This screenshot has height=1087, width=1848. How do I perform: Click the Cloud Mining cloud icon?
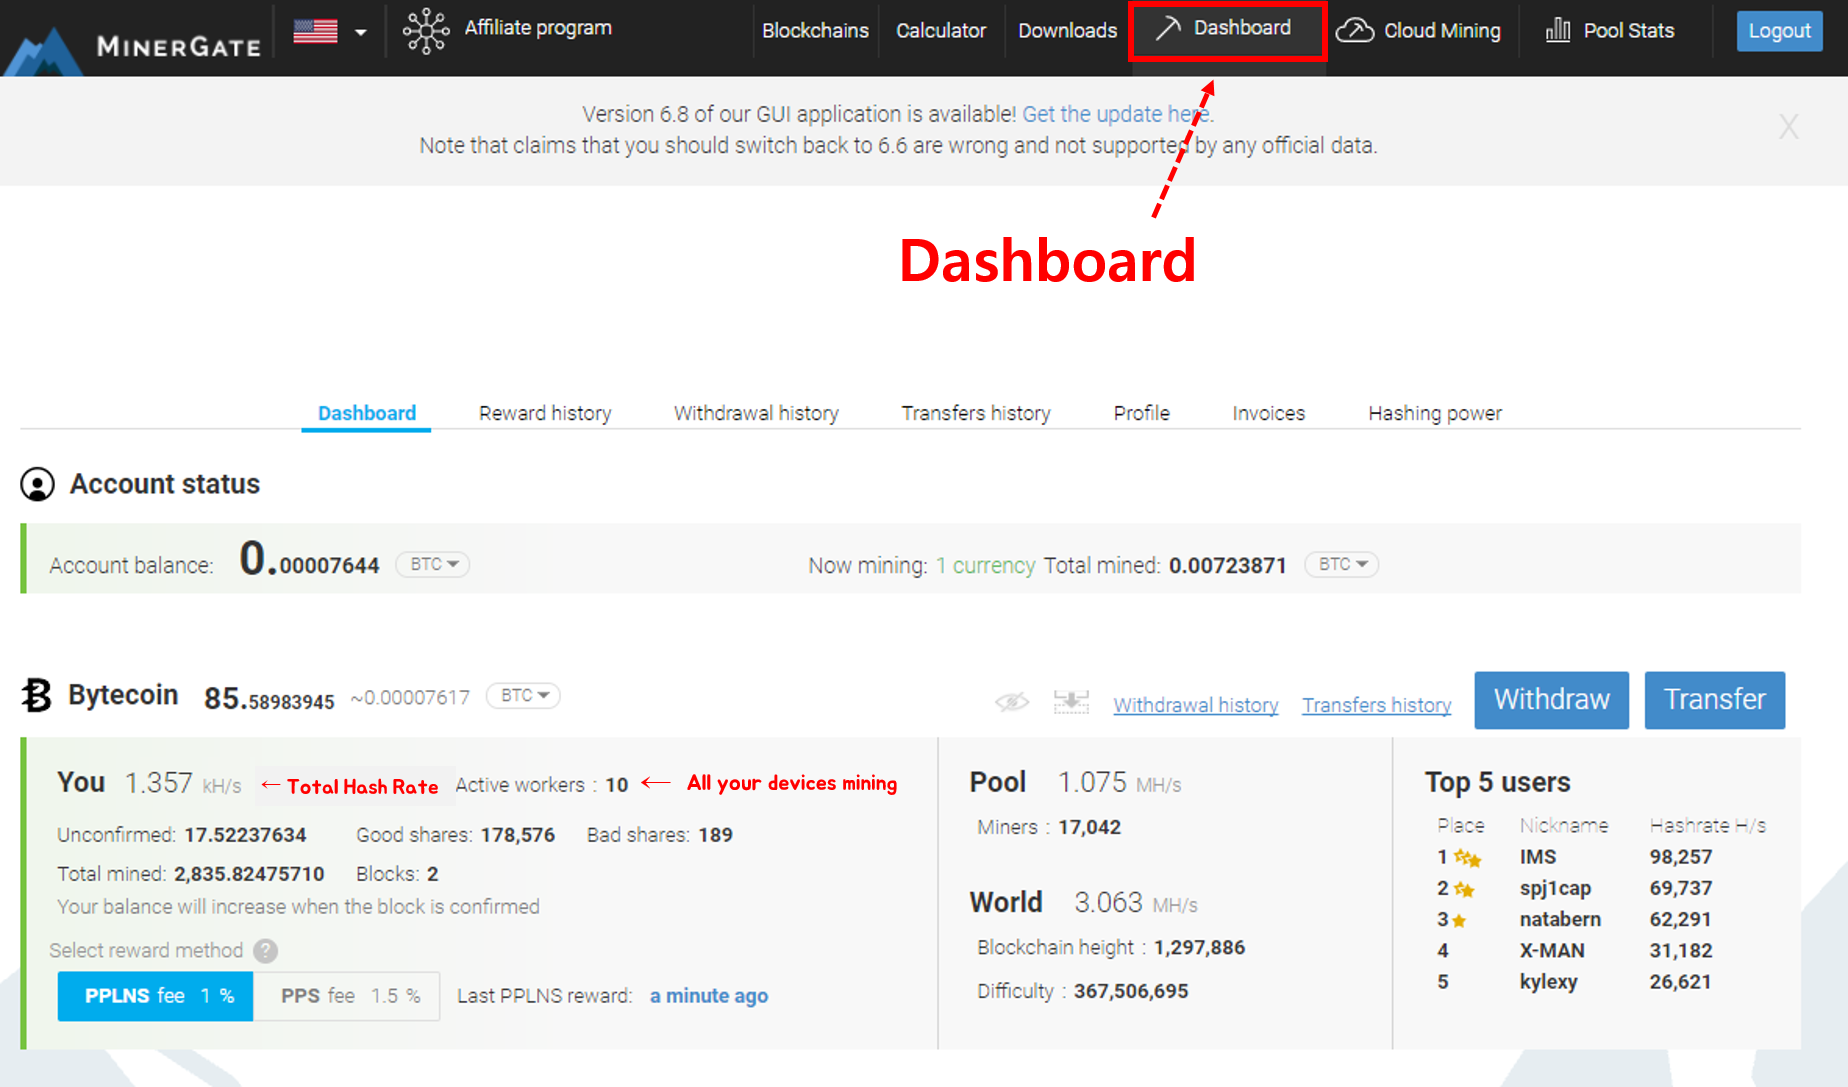coord(1355,31)
